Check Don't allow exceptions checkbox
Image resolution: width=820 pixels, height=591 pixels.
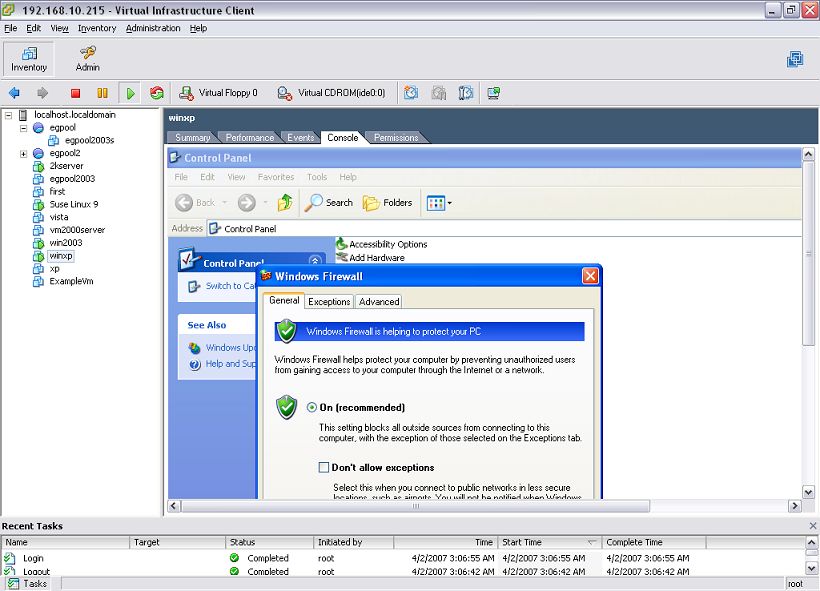tap(324, 467)
